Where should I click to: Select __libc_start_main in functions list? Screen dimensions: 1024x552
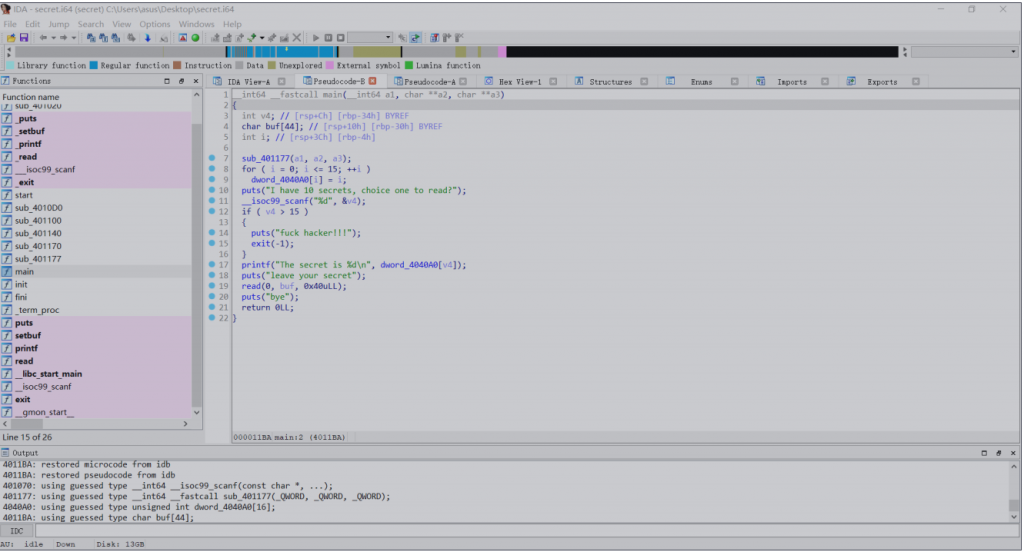point(96,374)
